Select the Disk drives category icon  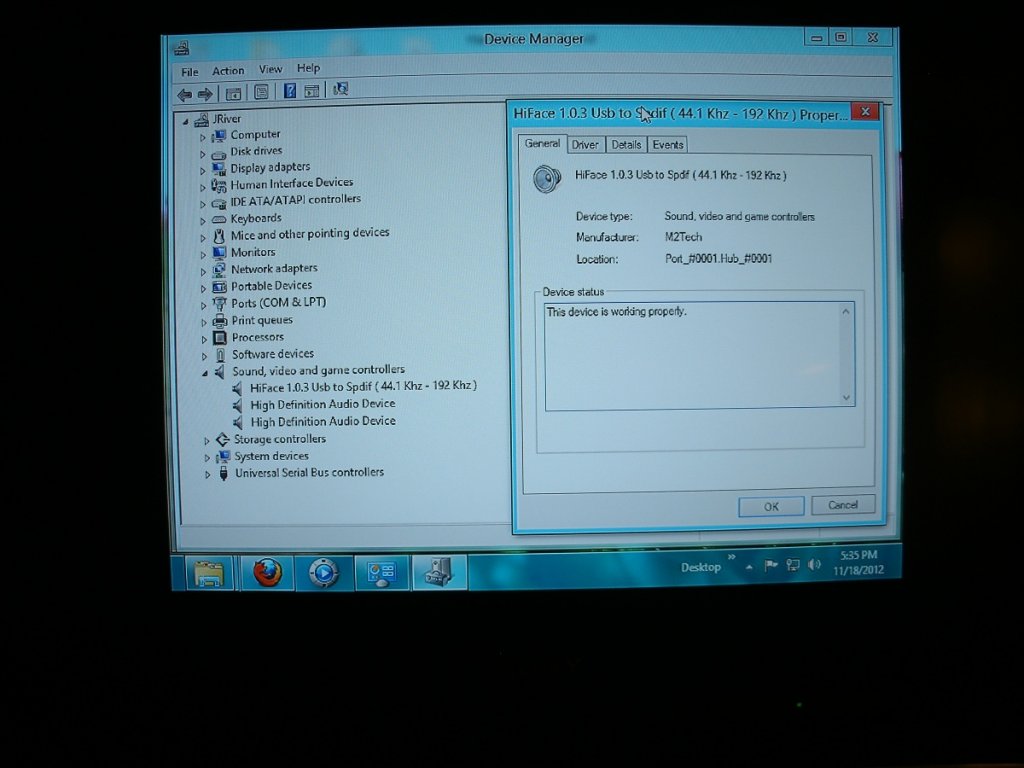tap(219, 153)
